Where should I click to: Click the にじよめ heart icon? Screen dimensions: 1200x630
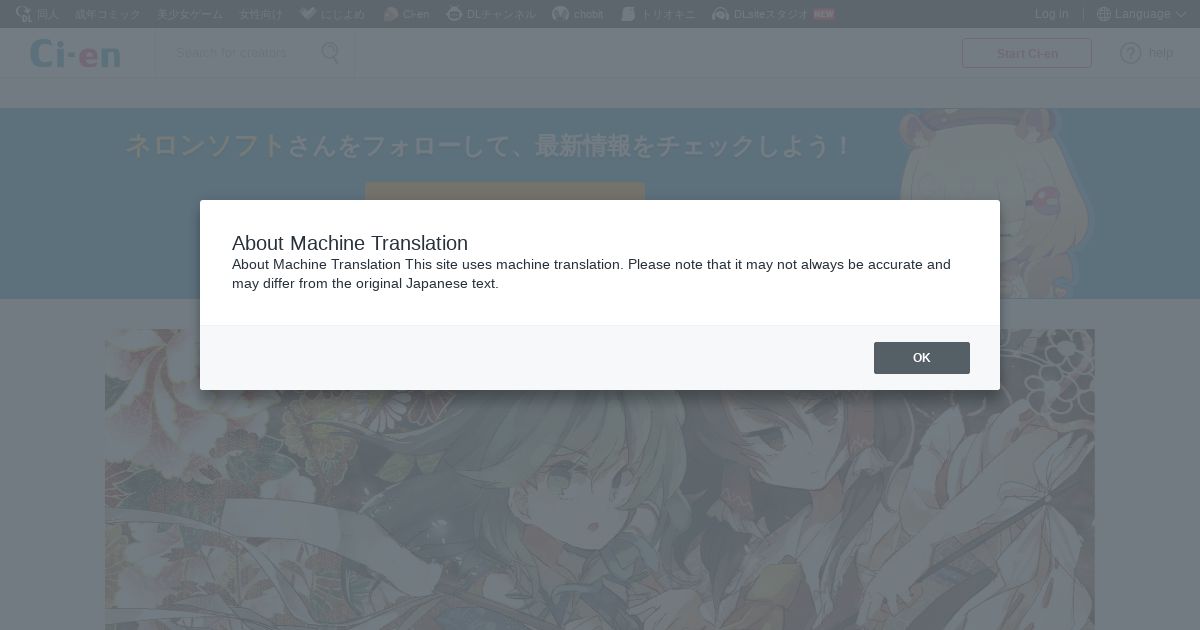click(x=308, y=14)
